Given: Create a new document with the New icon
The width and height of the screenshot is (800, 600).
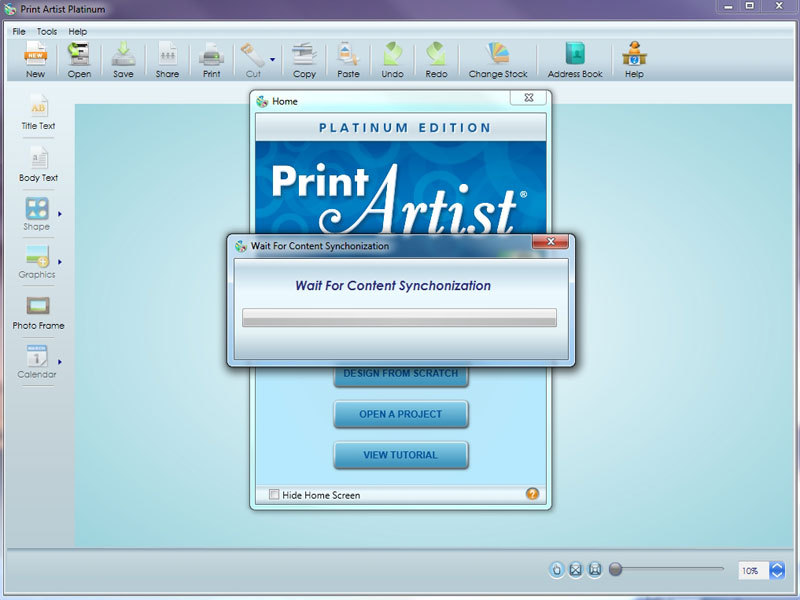Looking at the screenshot, I should (x=35, y=60).
